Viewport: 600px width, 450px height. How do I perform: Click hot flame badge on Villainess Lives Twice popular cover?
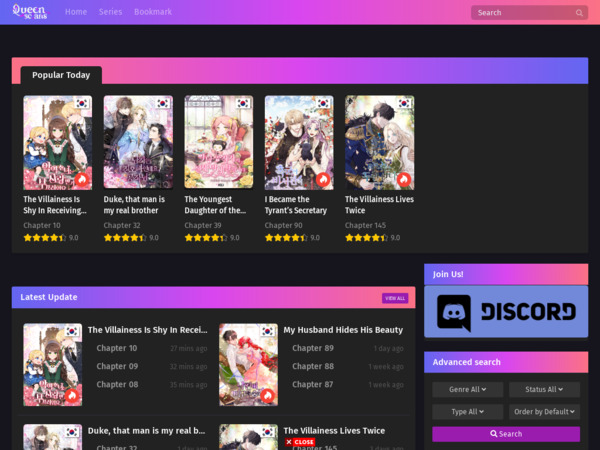point(404,179)
